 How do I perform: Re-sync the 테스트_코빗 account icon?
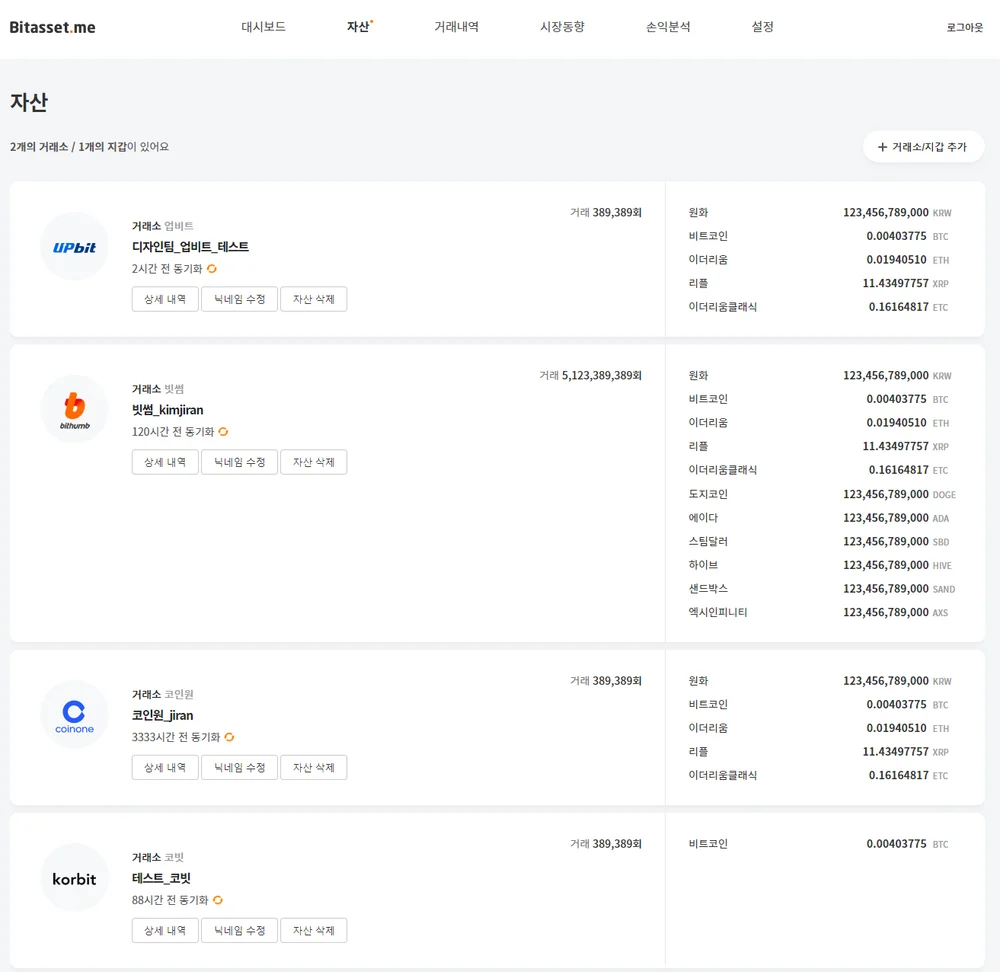[217, 900]
